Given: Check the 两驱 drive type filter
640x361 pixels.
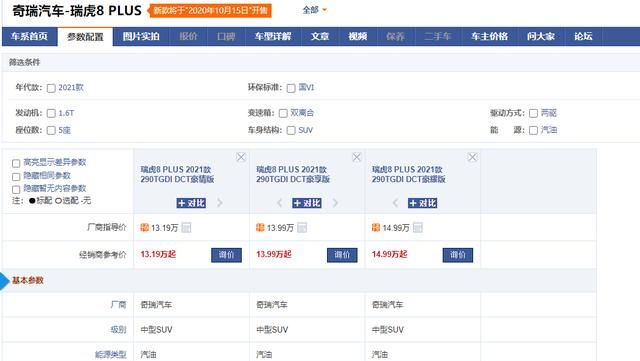Looking at the screenshot, I should pyautogui.click(x=533, y=114).
